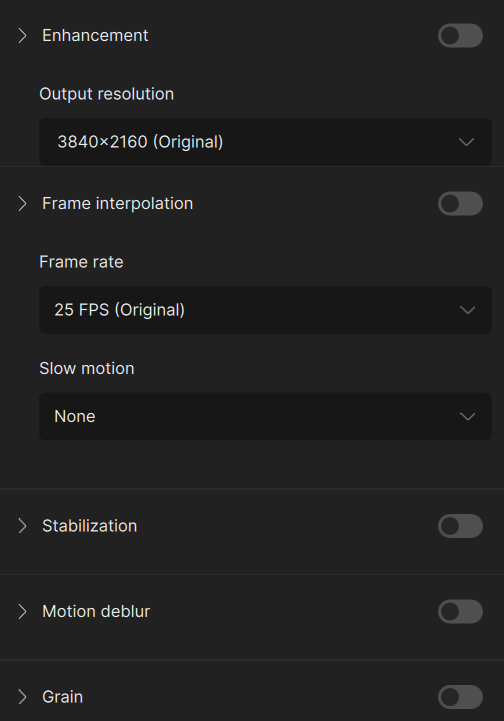The height and width of the screenshot is (721, 504).
Task: Click the Grain section heading text
Action: pos(63,697)
